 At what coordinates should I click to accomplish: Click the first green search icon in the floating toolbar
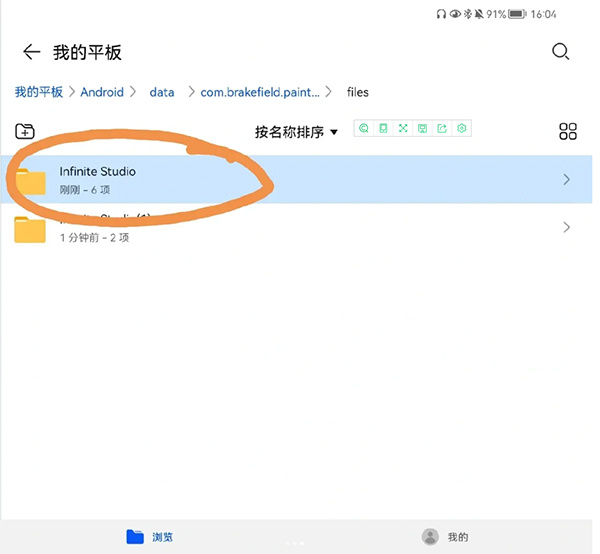(363, 129)
